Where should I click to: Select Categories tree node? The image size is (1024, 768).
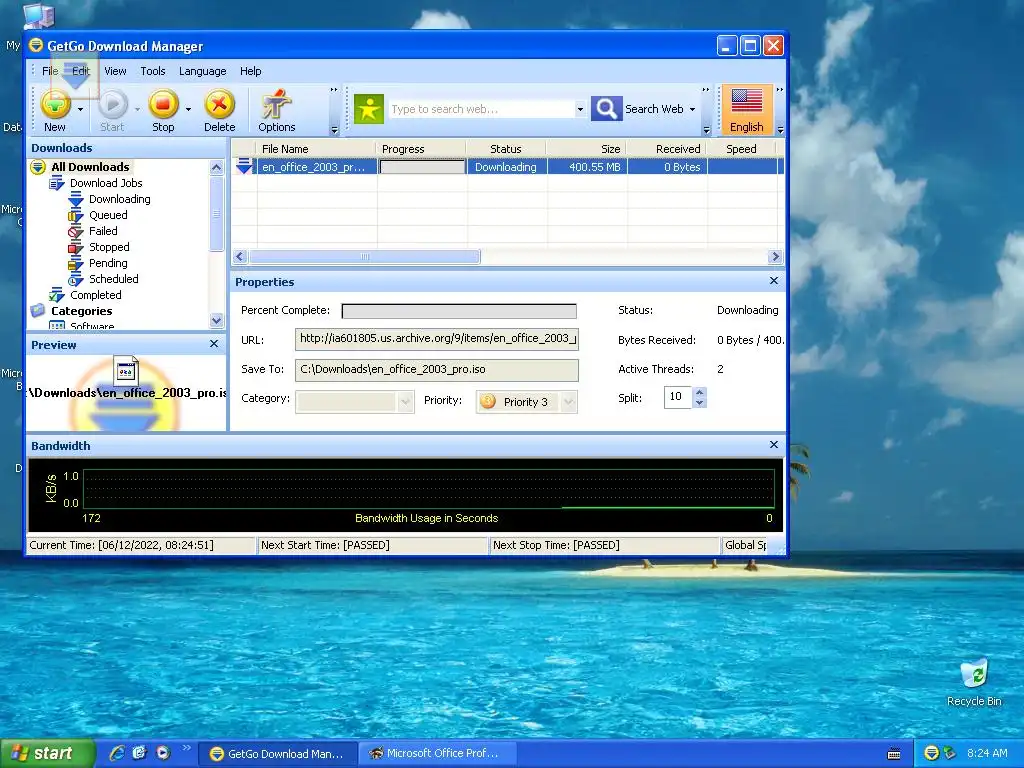pyautogui.click(x=81, y=312)
